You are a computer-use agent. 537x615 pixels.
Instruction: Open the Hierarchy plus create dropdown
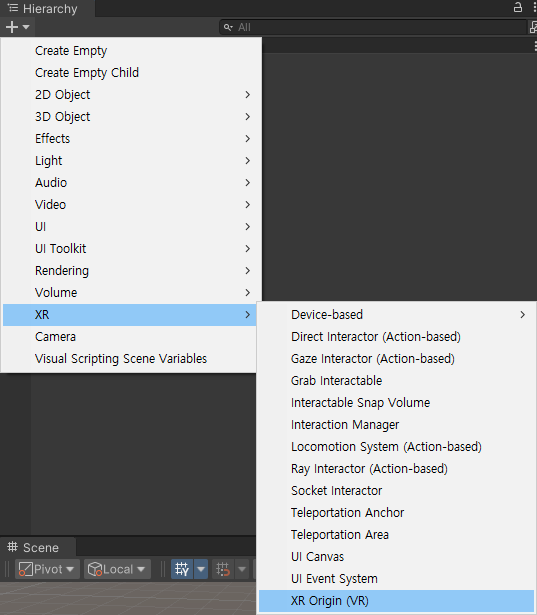[18, 27]
